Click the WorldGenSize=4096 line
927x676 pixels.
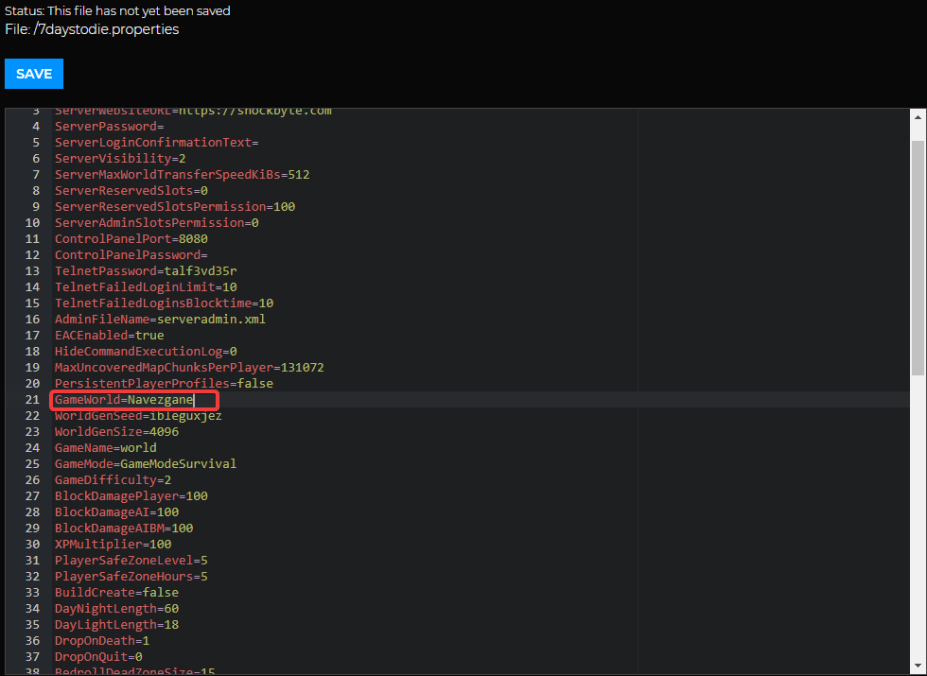(x=116, y=432)
